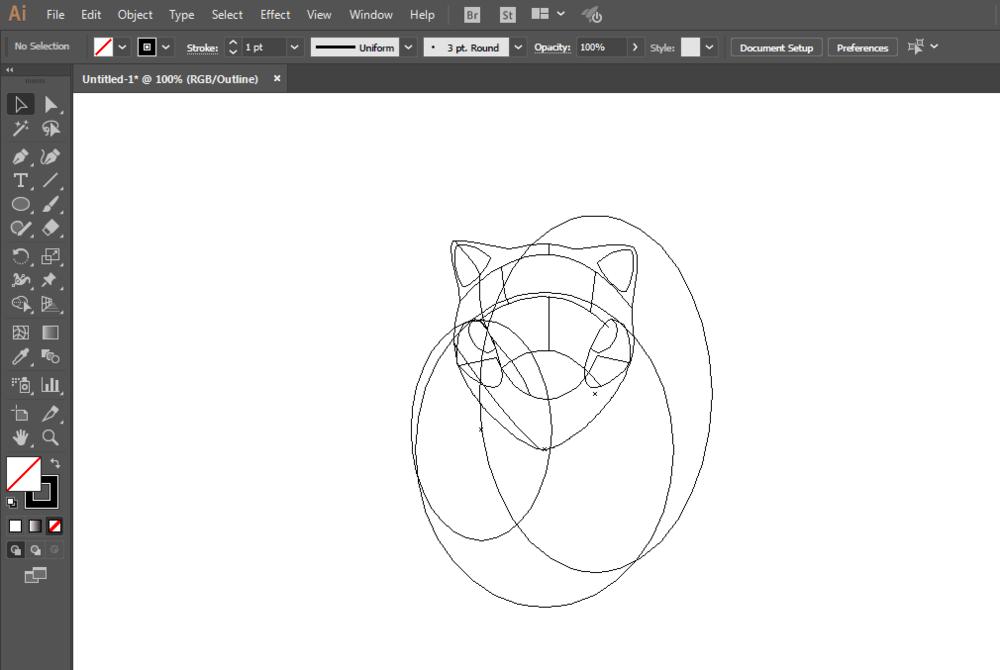Choose the Rotate tool
The image size is (1000, 670).
click(20, 256)
